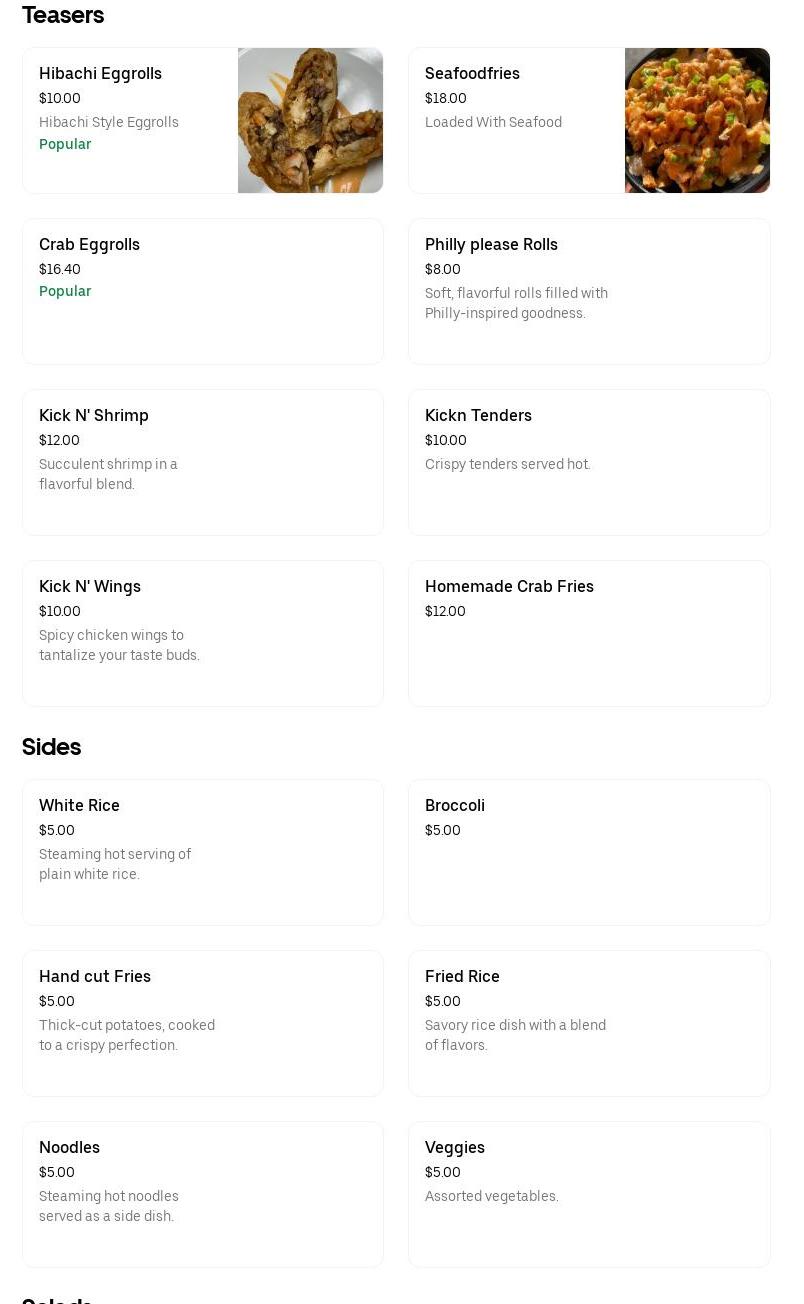Click the Popular label under Hibachi Eggrolls
Screen dimensions: 804x1304
(x=65, y=144)
